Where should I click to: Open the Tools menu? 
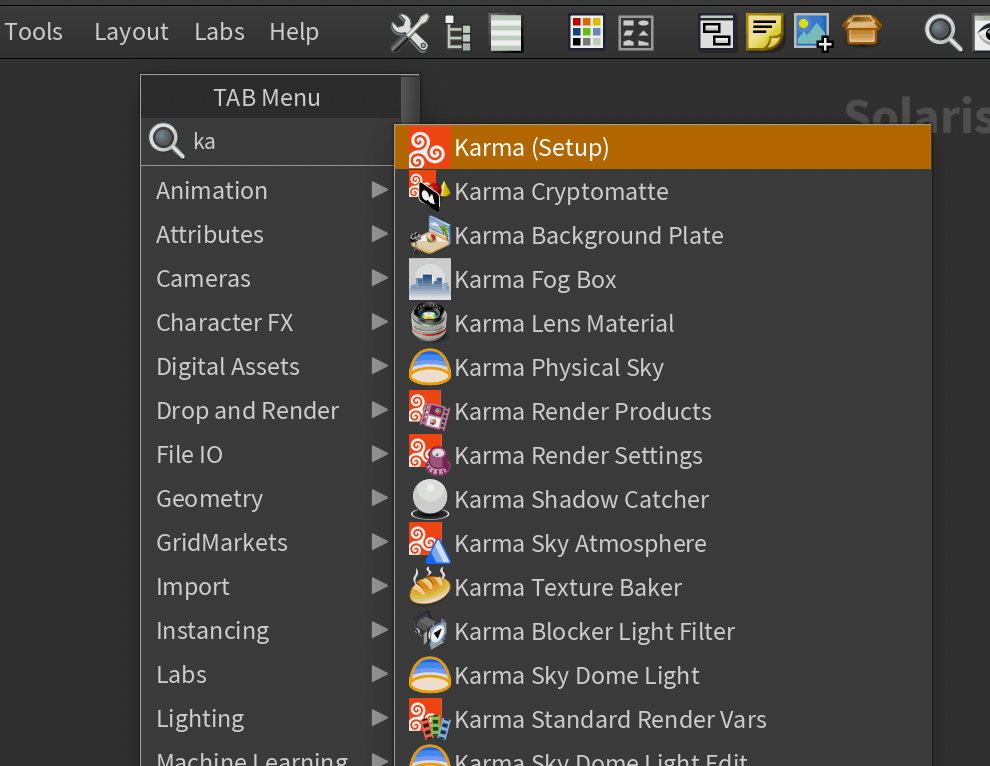point(33,32)
